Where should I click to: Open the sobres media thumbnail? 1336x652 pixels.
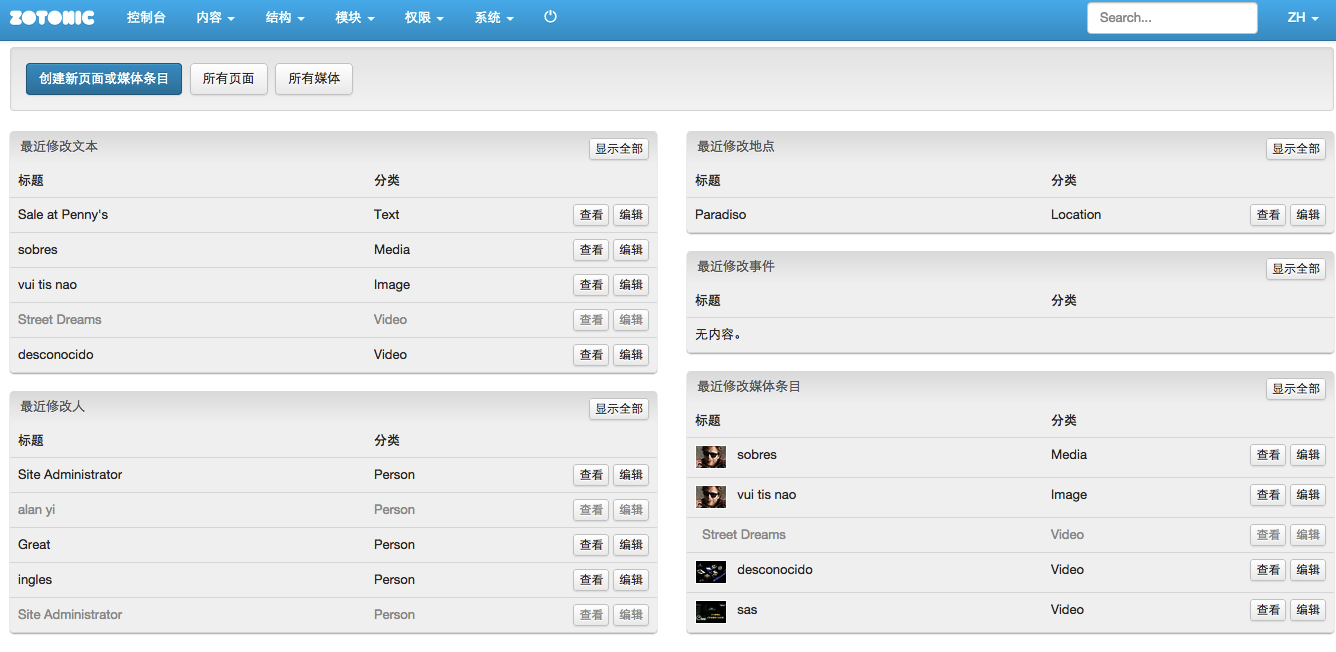click(711, 456)
